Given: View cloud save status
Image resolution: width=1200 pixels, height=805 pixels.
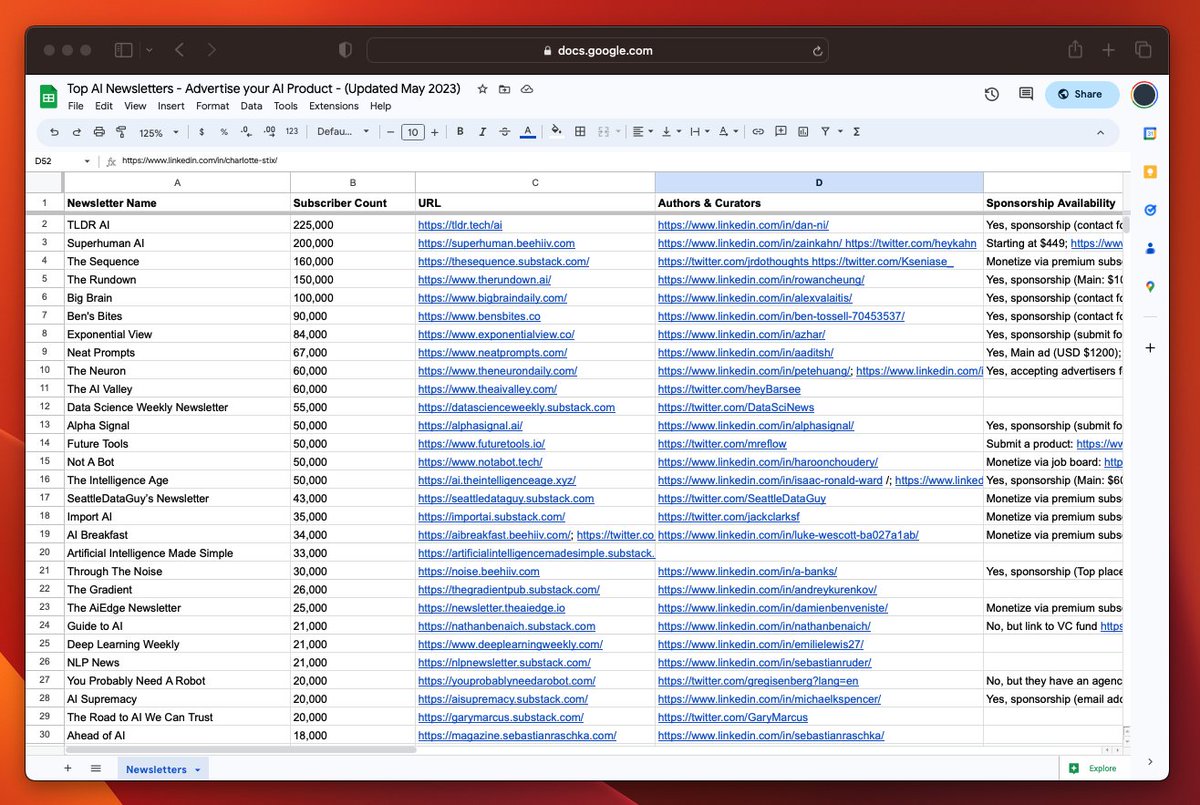Looking at the screenshot, I should [x=527, y=89].
